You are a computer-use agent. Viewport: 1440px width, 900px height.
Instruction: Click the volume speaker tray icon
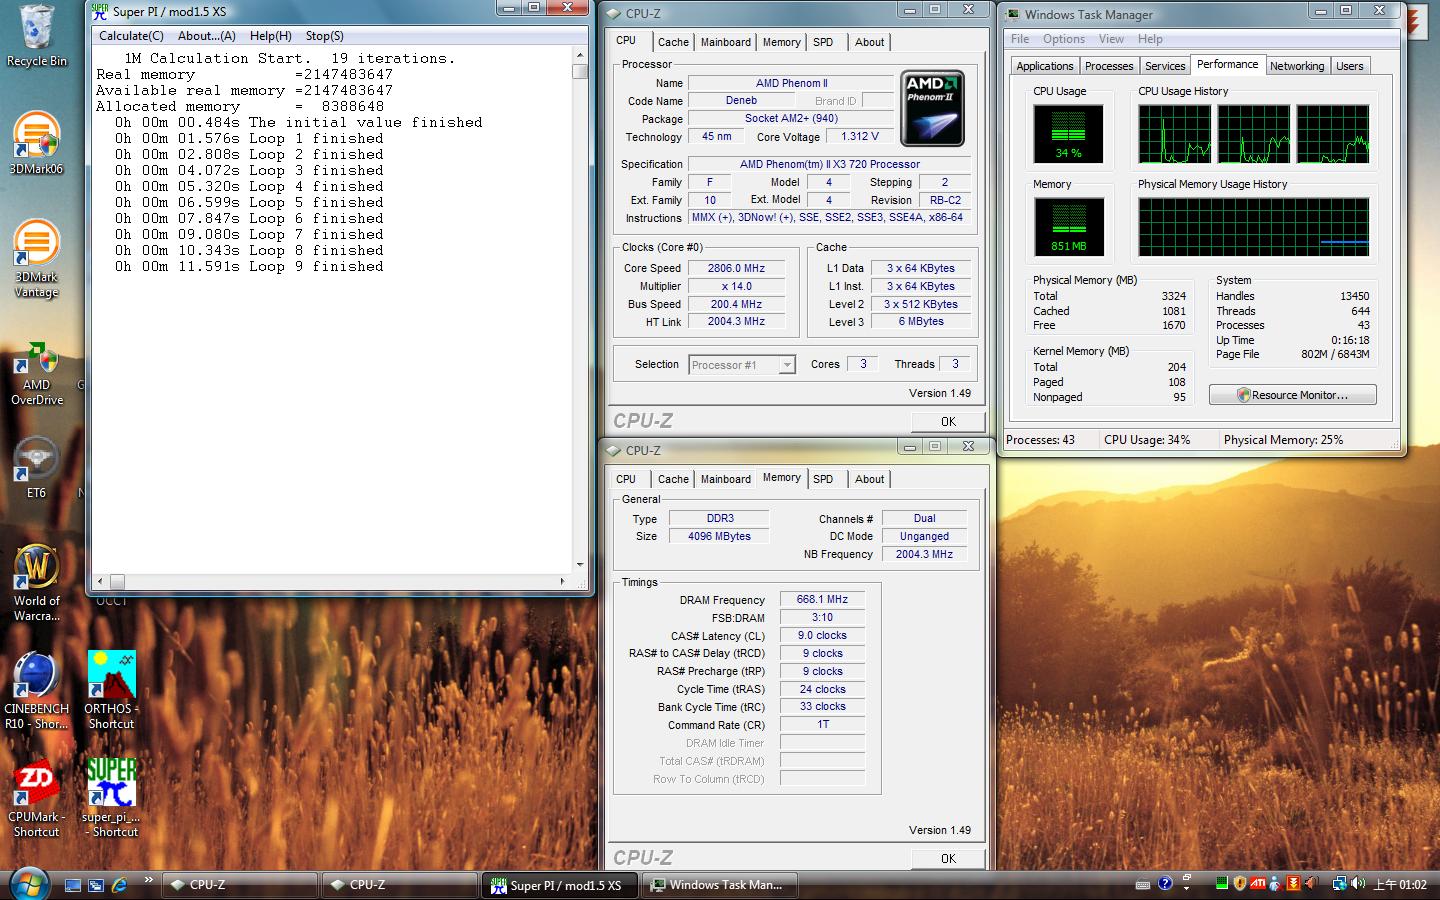click(1358, 883)
